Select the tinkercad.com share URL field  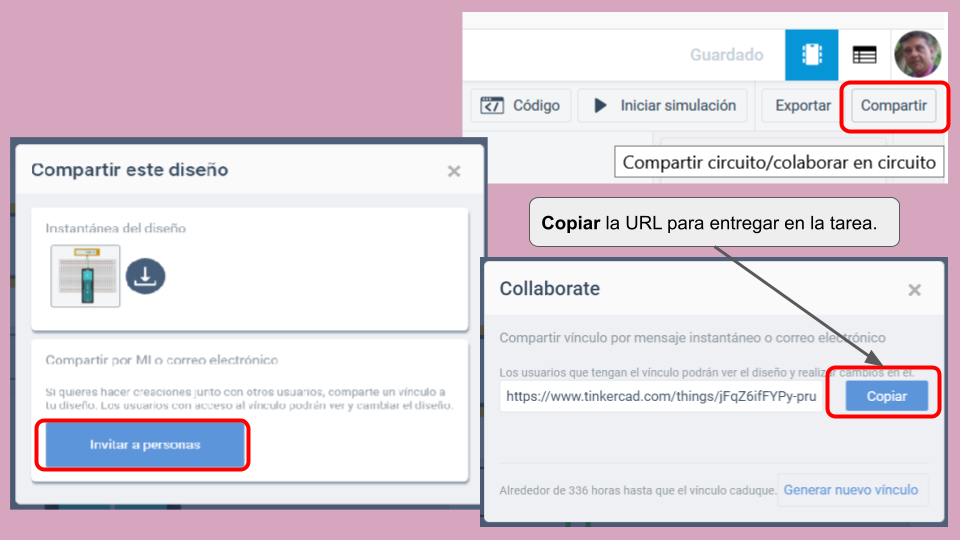661,396
